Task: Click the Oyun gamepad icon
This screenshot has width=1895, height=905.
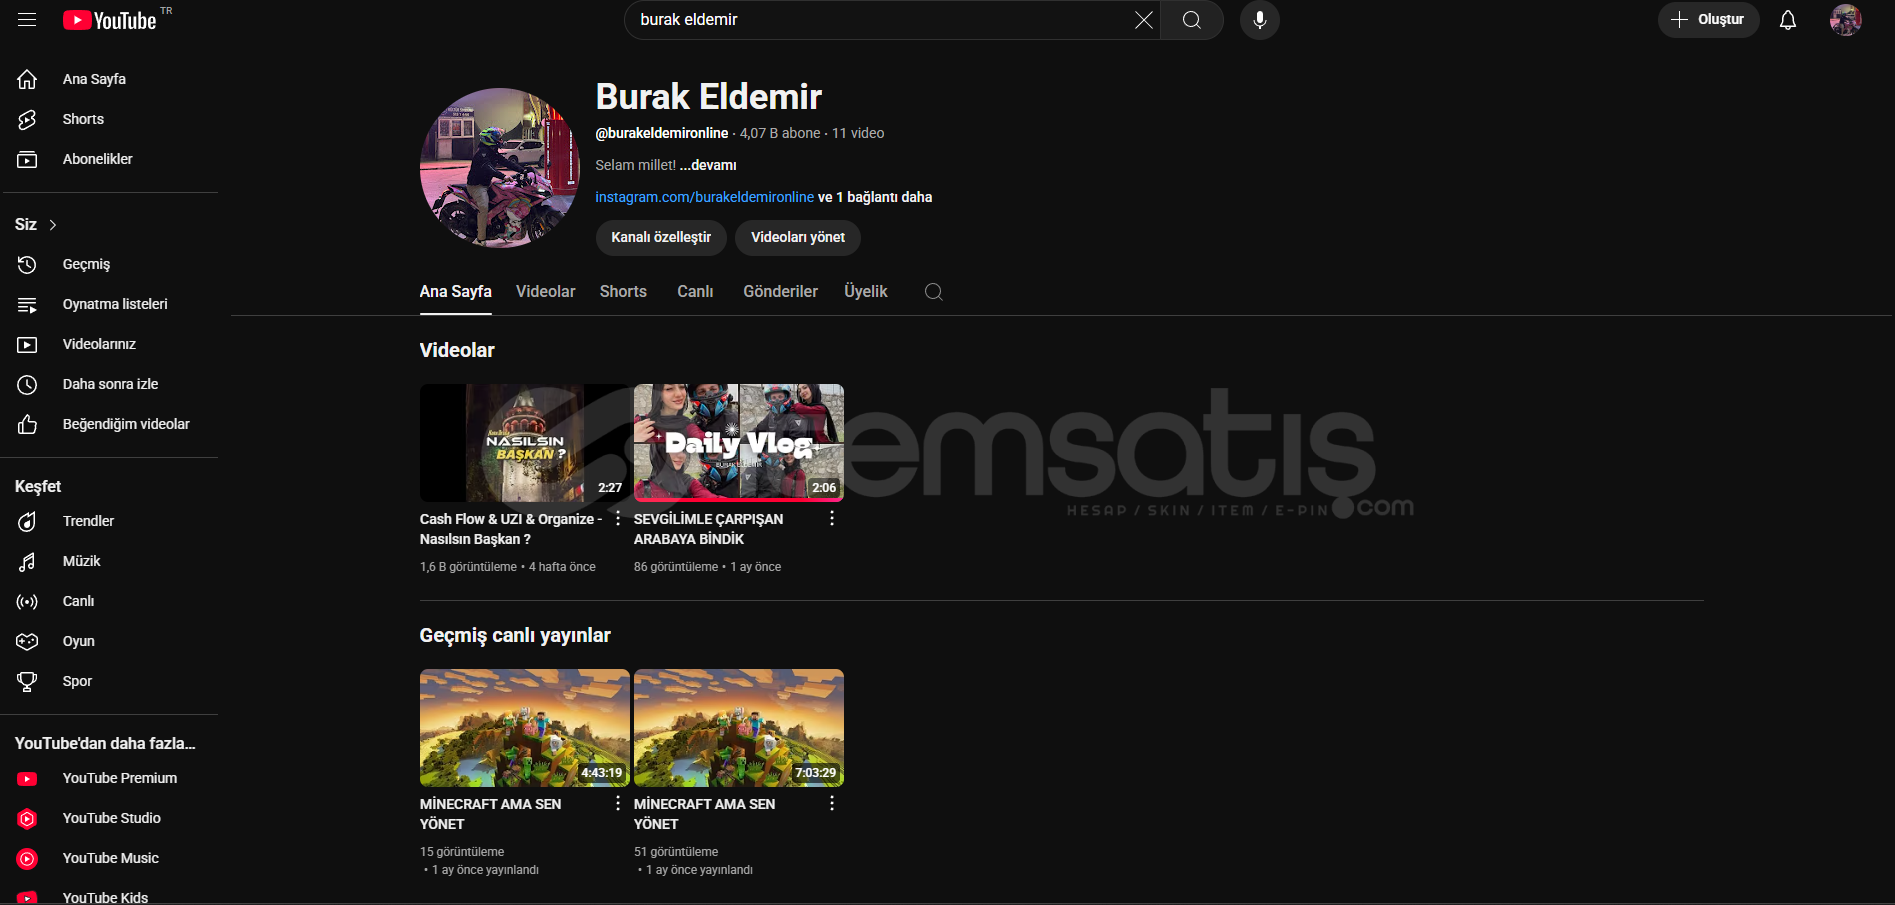Action: click(27, 641)
